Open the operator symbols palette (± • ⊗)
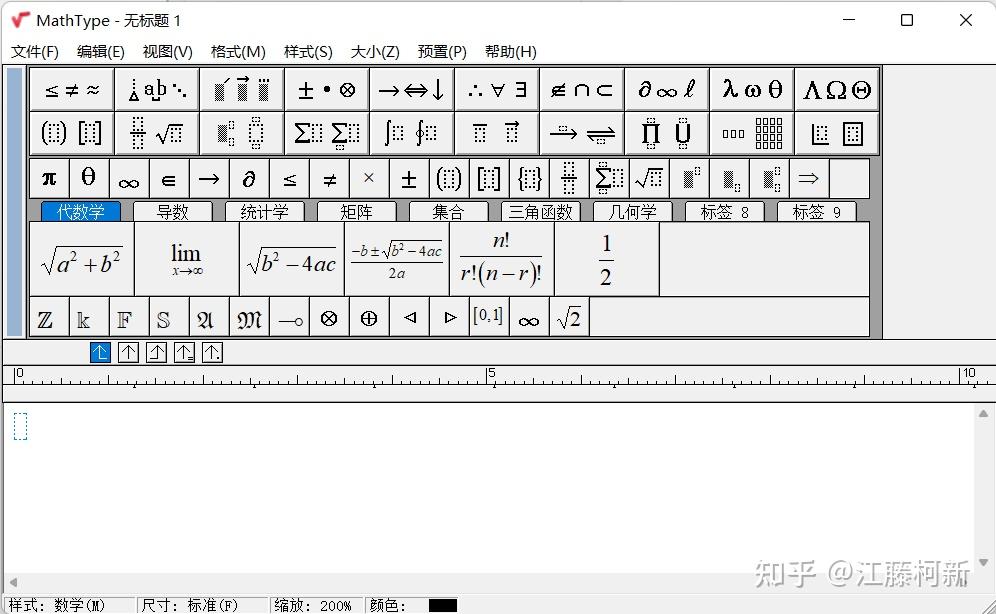996x614 pixels. point(327,90)
